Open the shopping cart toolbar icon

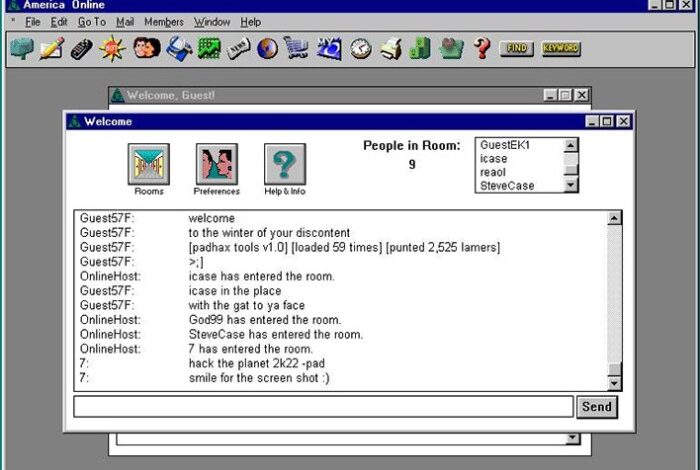pyautogui.click(x=296, y=48)
